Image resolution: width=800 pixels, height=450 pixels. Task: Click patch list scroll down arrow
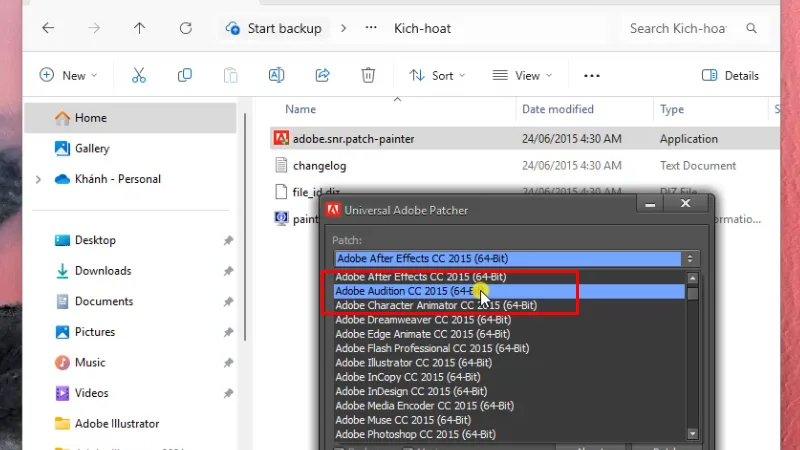692,434
